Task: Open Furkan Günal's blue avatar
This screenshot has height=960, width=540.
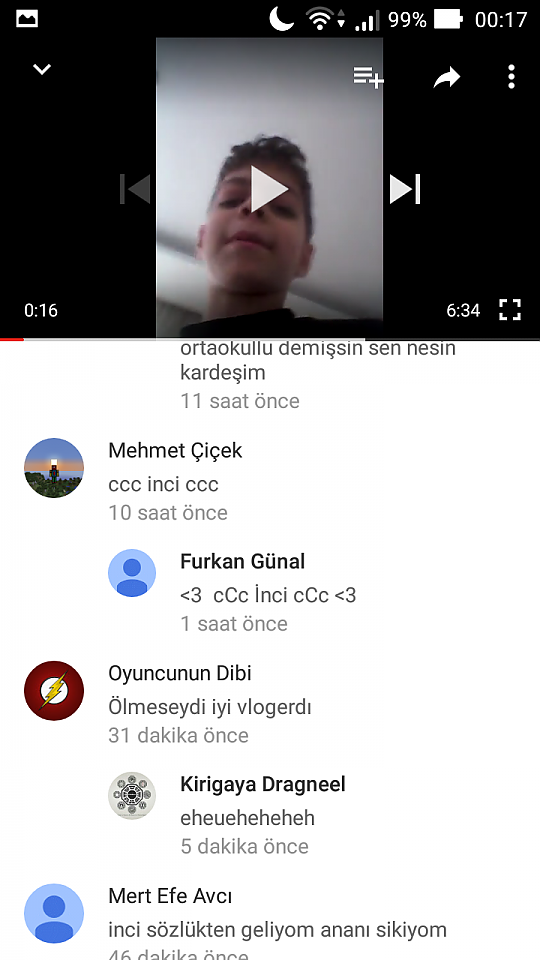Action: click(132, 573)
